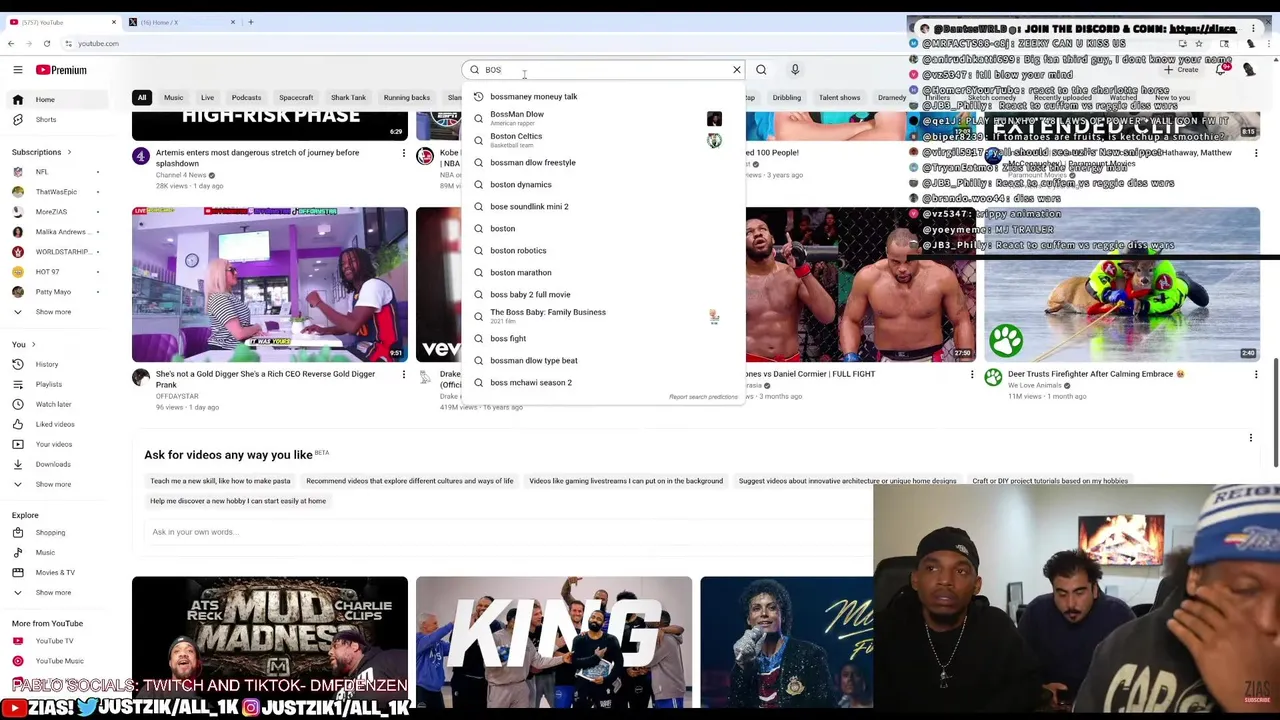Choose suggestion 'The Boss Baby: Family Business'
The height and width of the screenshot is (720, 1280).
click(x=603, y=316)
